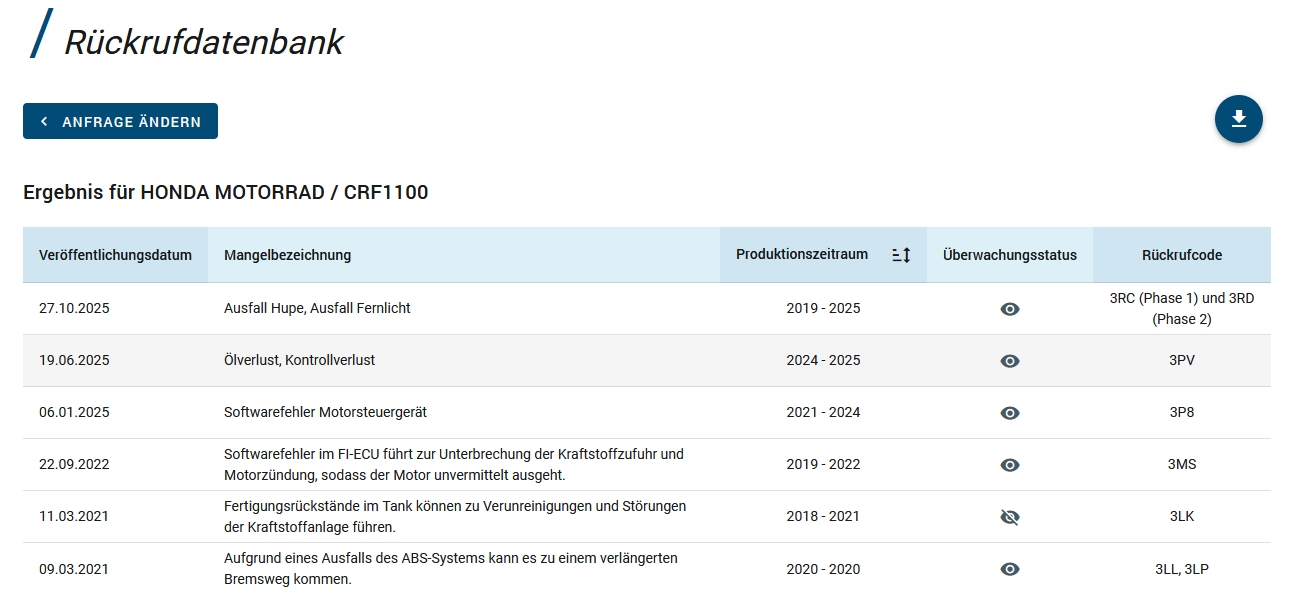
Task: Click the Rückrufcode column header
Action: click(1181, 255)
